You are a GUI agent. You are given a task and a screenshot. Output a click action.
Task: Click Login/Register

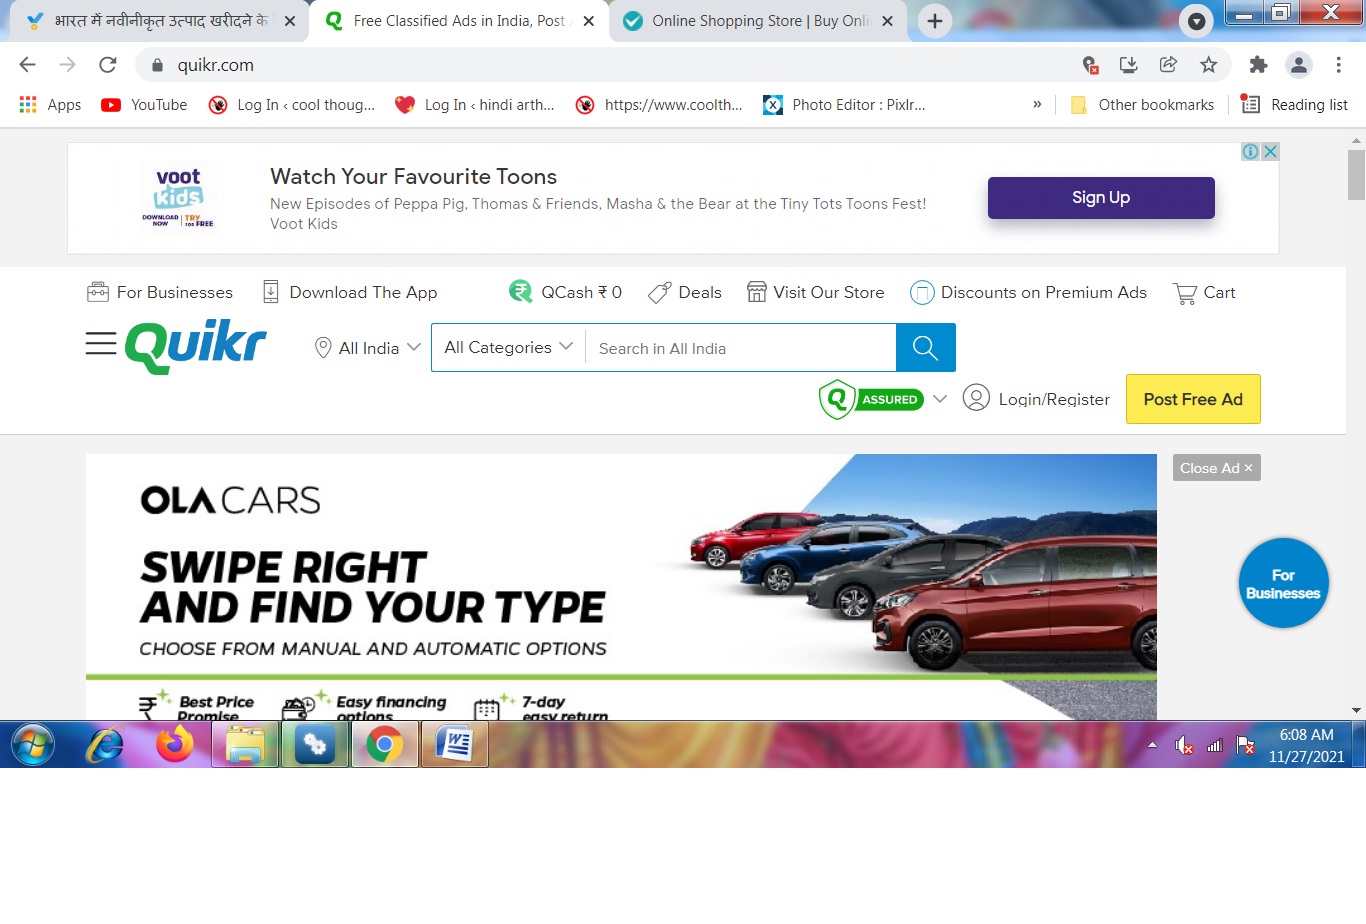(x=1036, y=399)
